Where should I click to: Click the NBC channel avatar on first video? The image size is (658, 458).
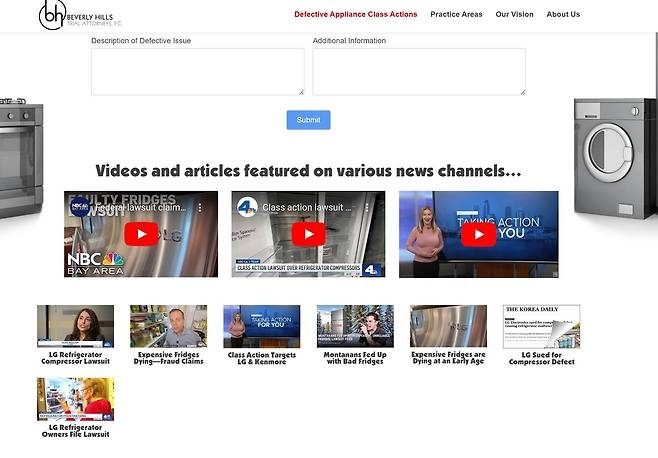pos(81,207)
